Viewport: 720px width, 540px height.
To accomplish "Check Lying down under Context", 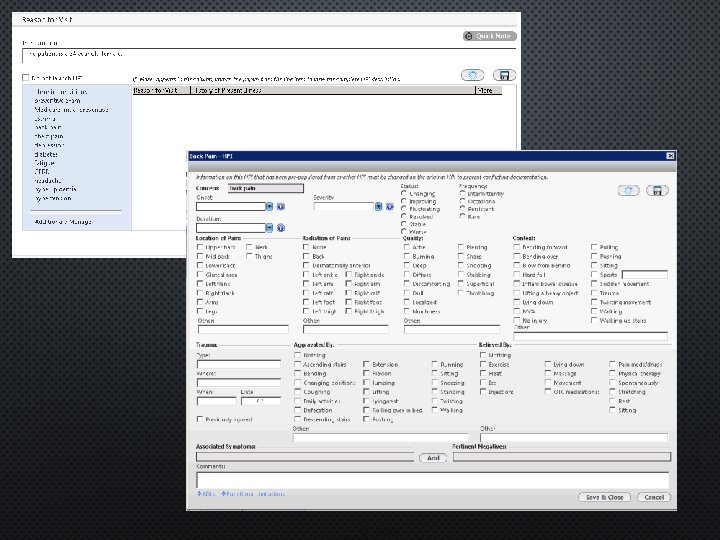I will (x=517, y=302).
